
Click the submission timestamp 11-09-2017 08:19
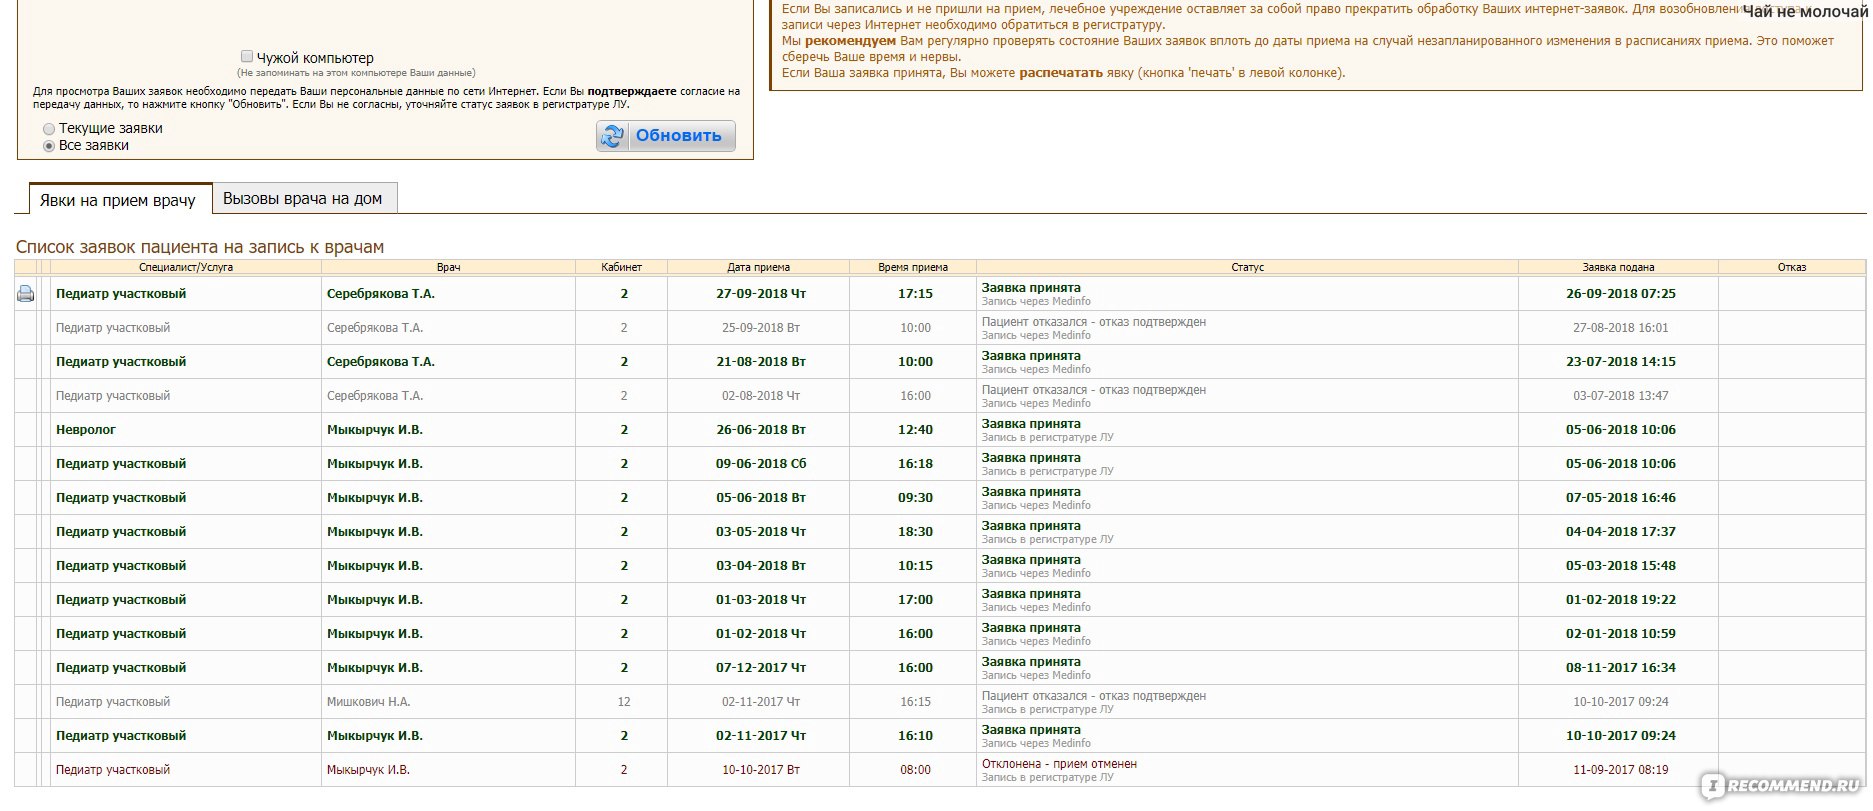tap(1621, 770)
